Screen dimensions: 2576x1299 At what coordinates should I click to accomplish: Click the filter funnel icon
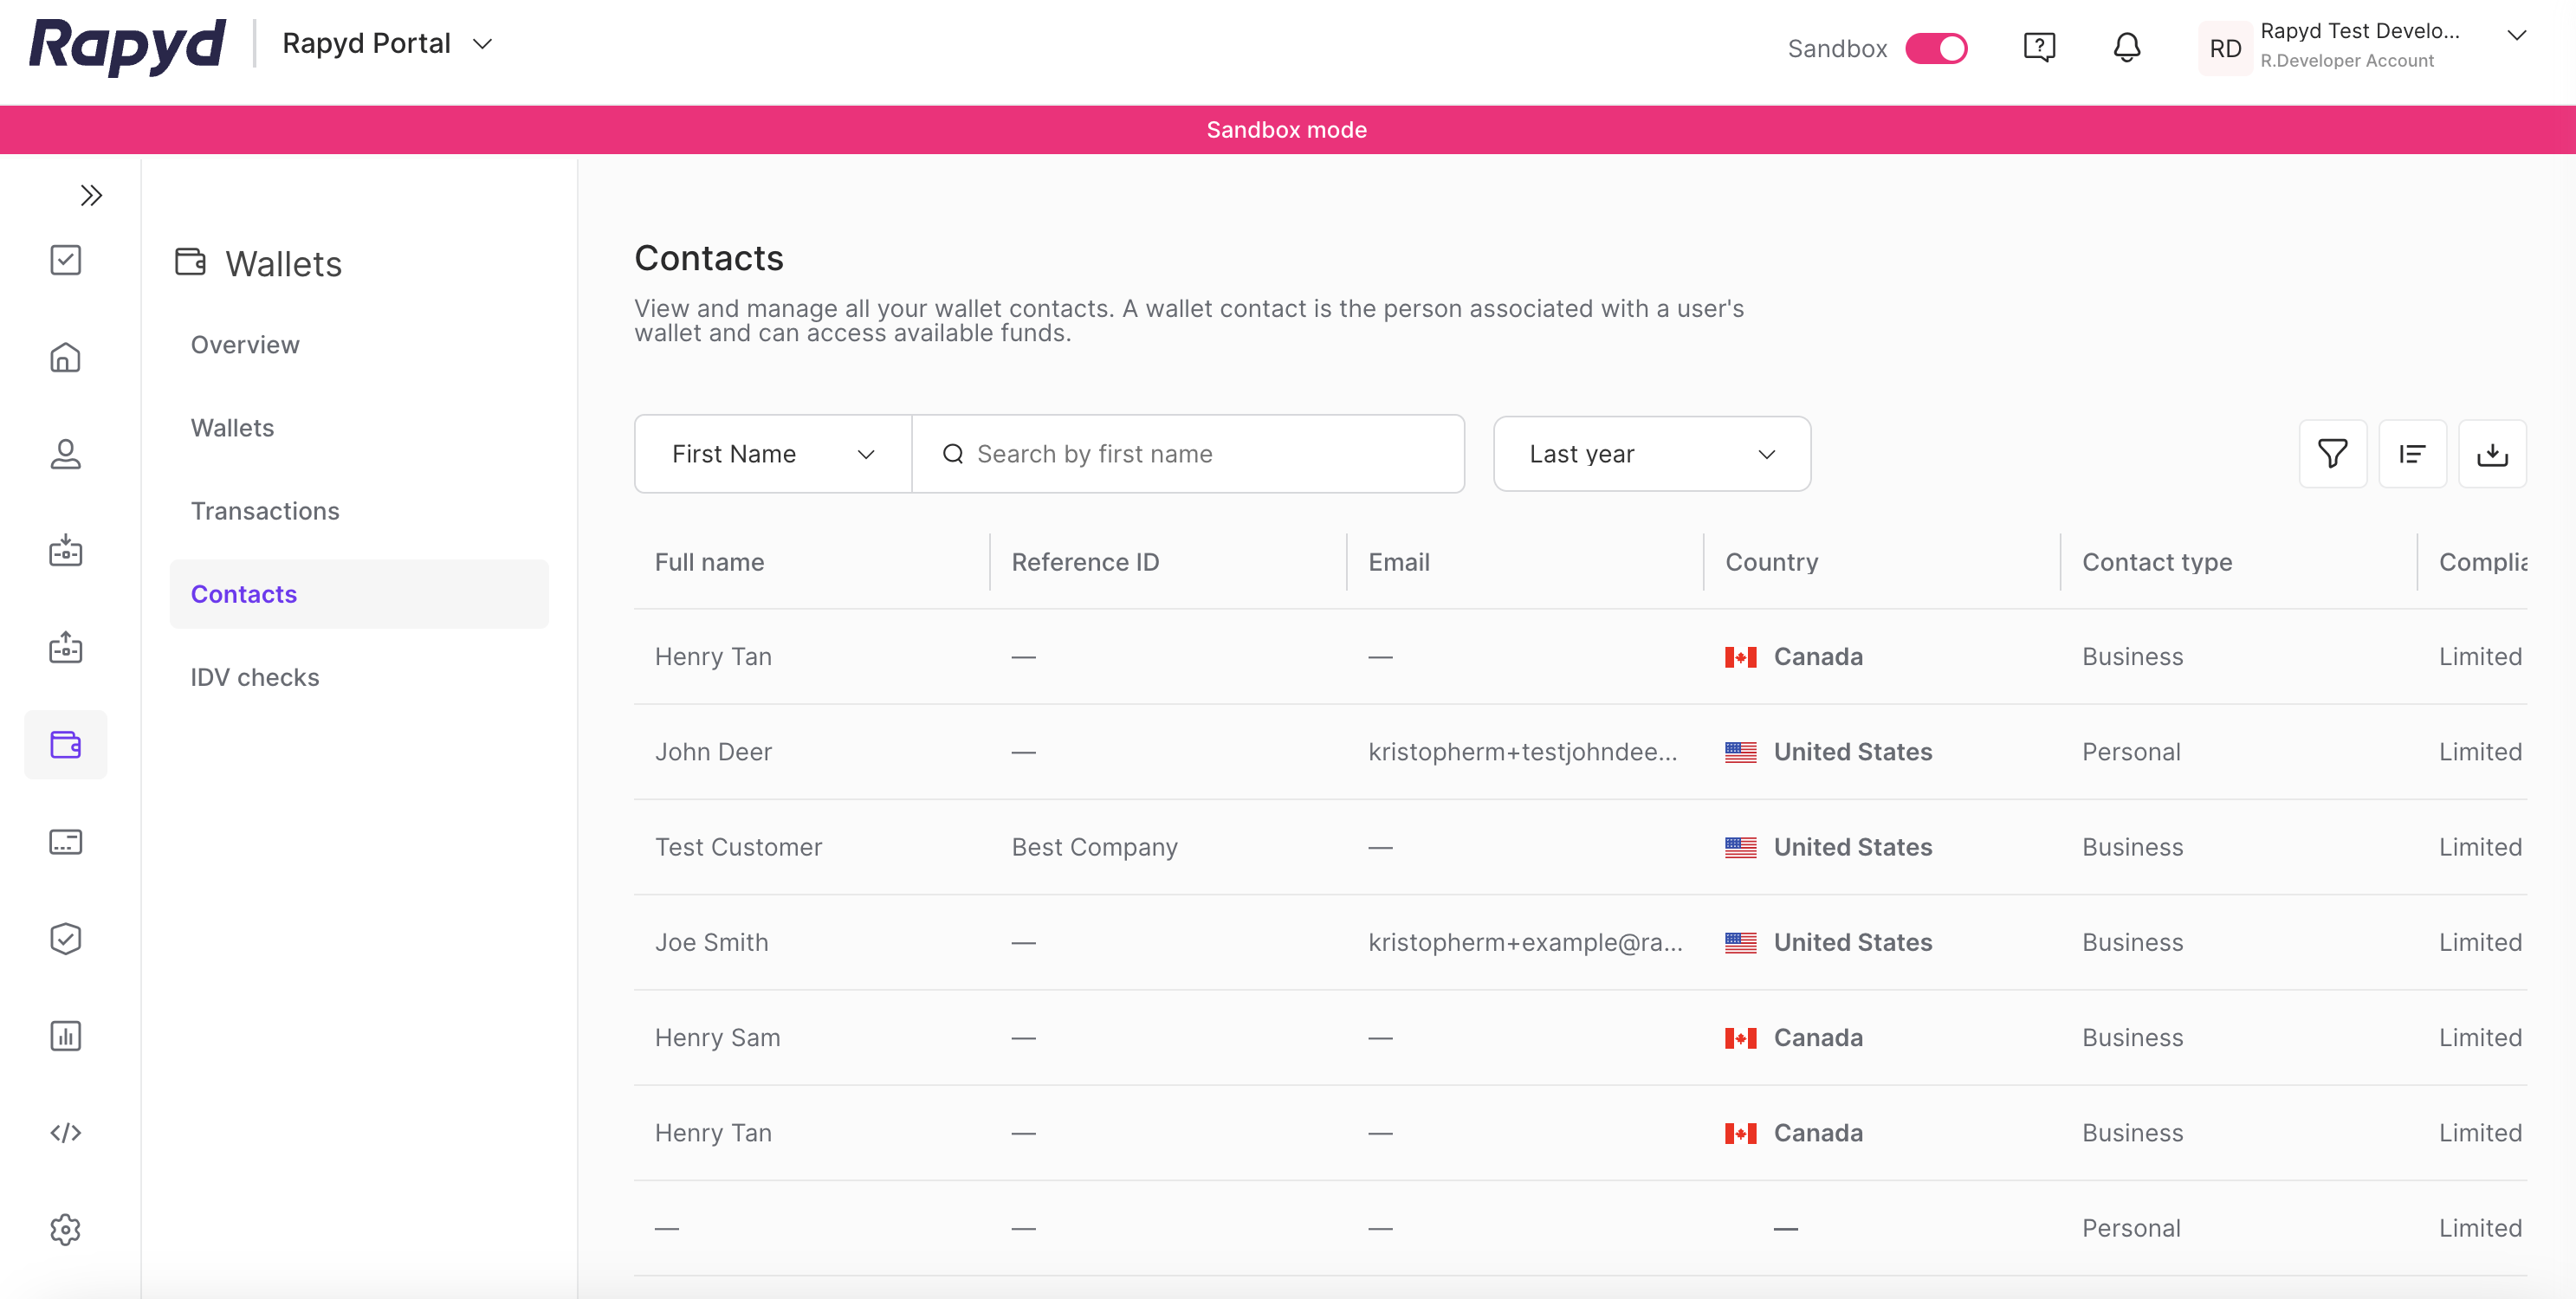coord(2332,454)
